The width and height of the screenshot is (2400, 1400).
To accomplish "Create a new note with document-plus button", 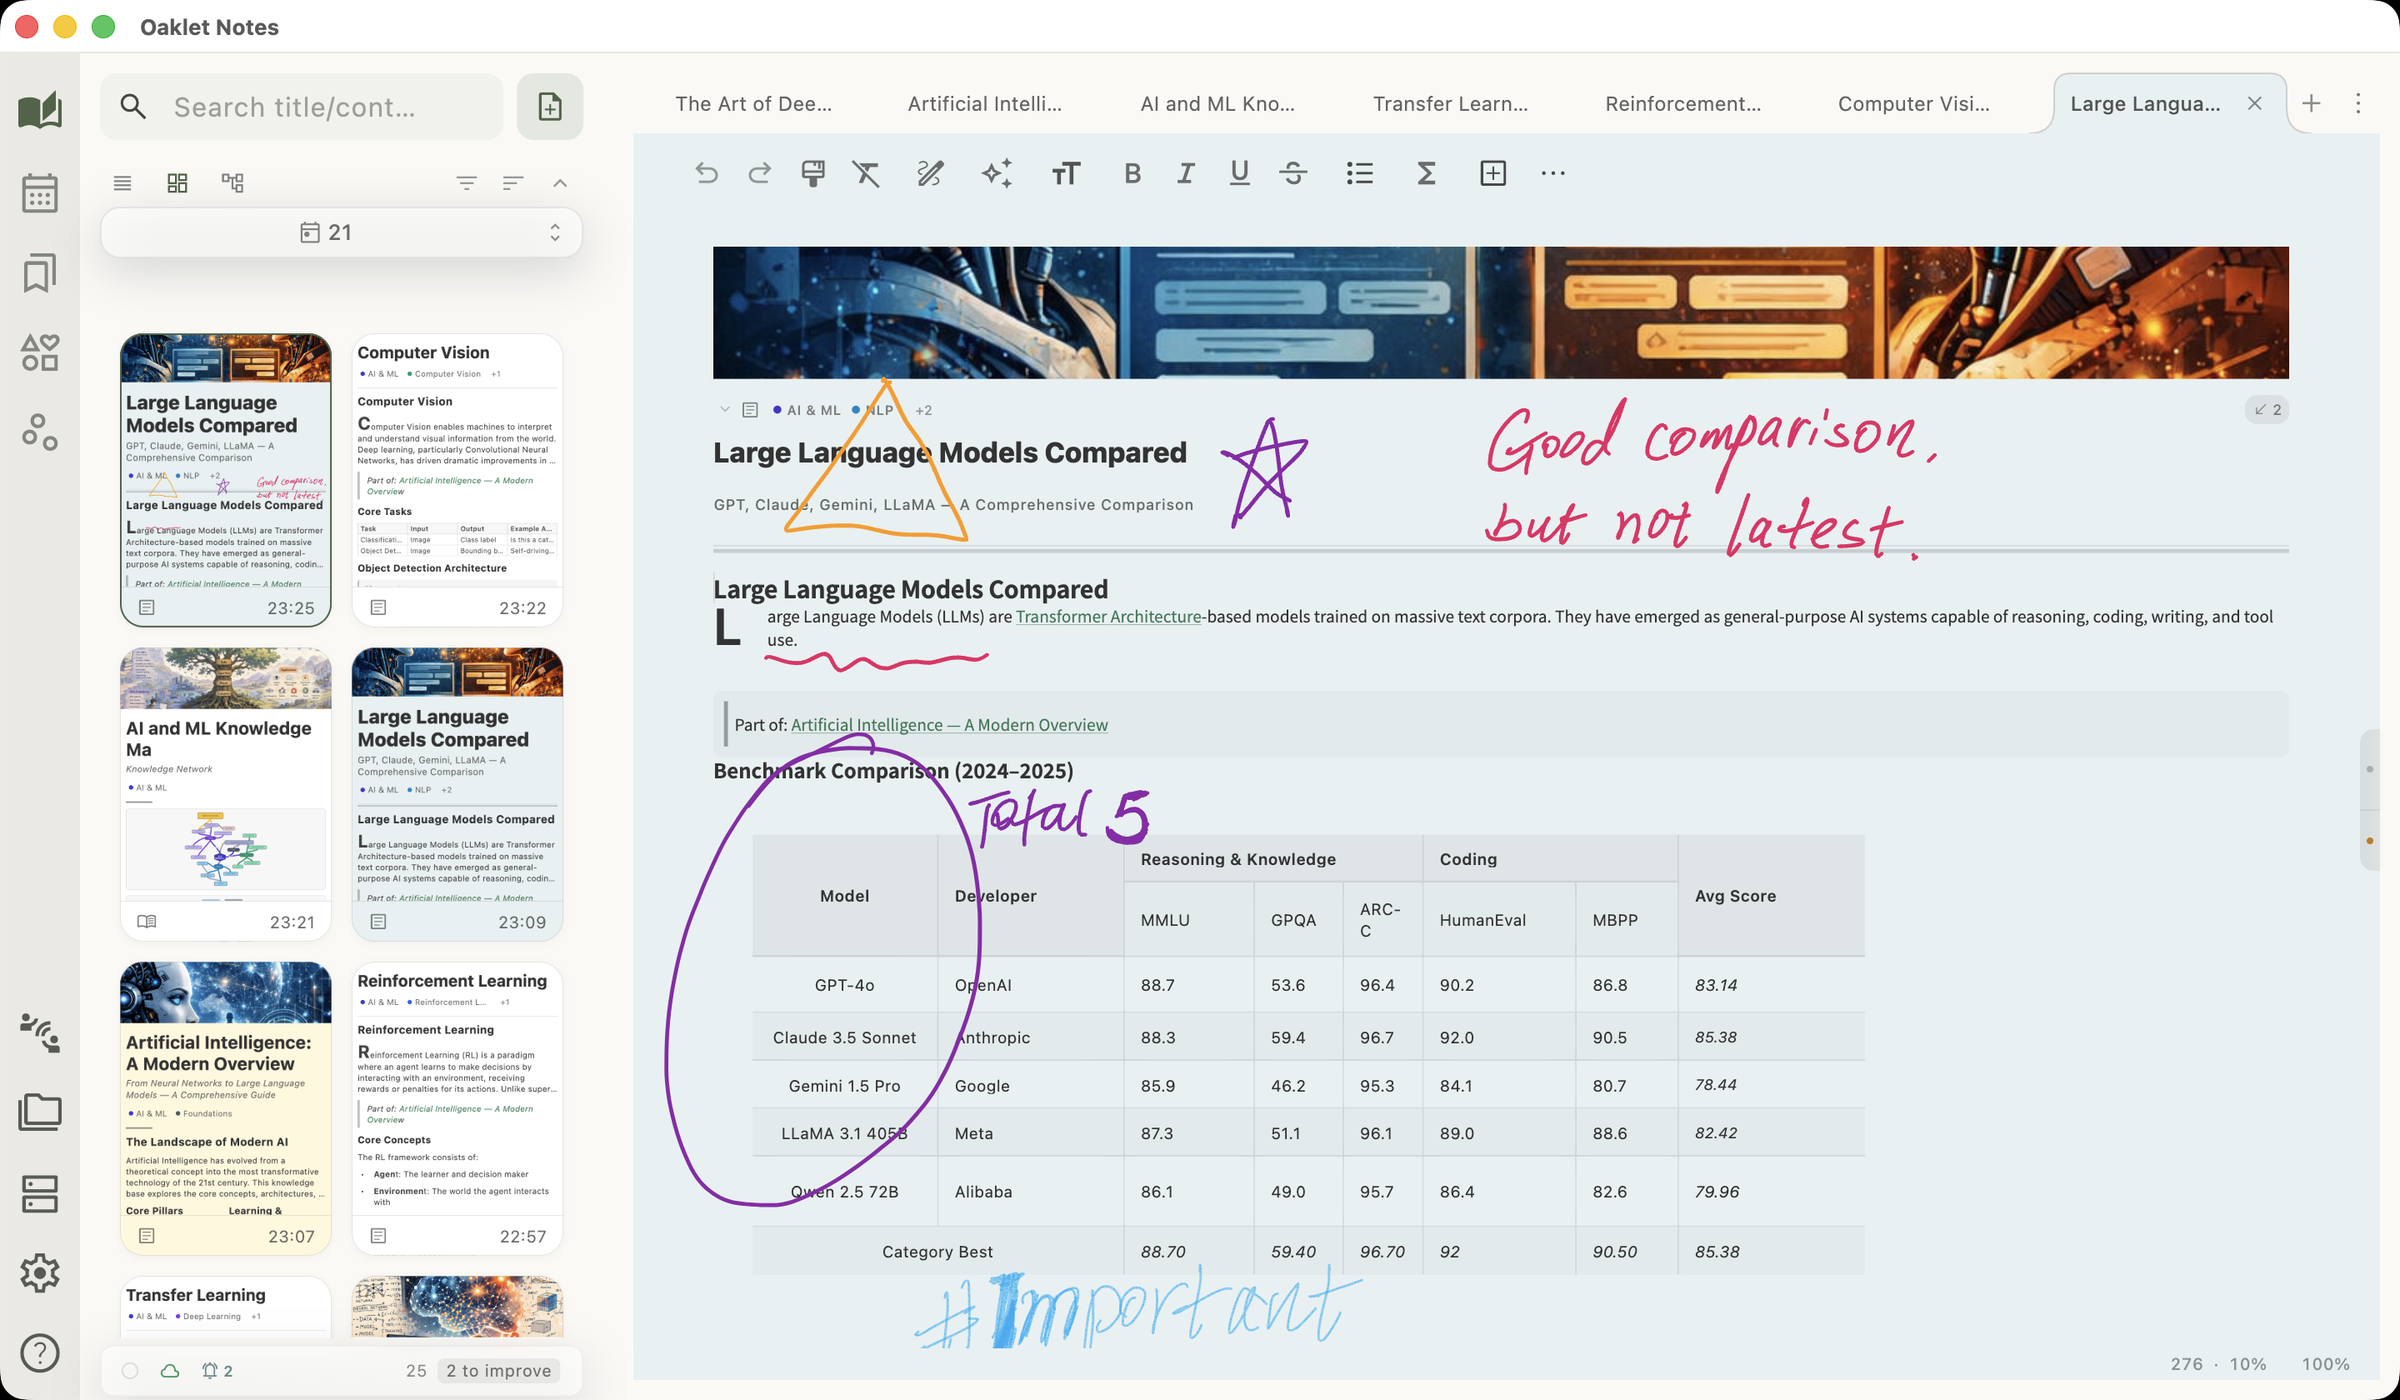I will 550,106.
